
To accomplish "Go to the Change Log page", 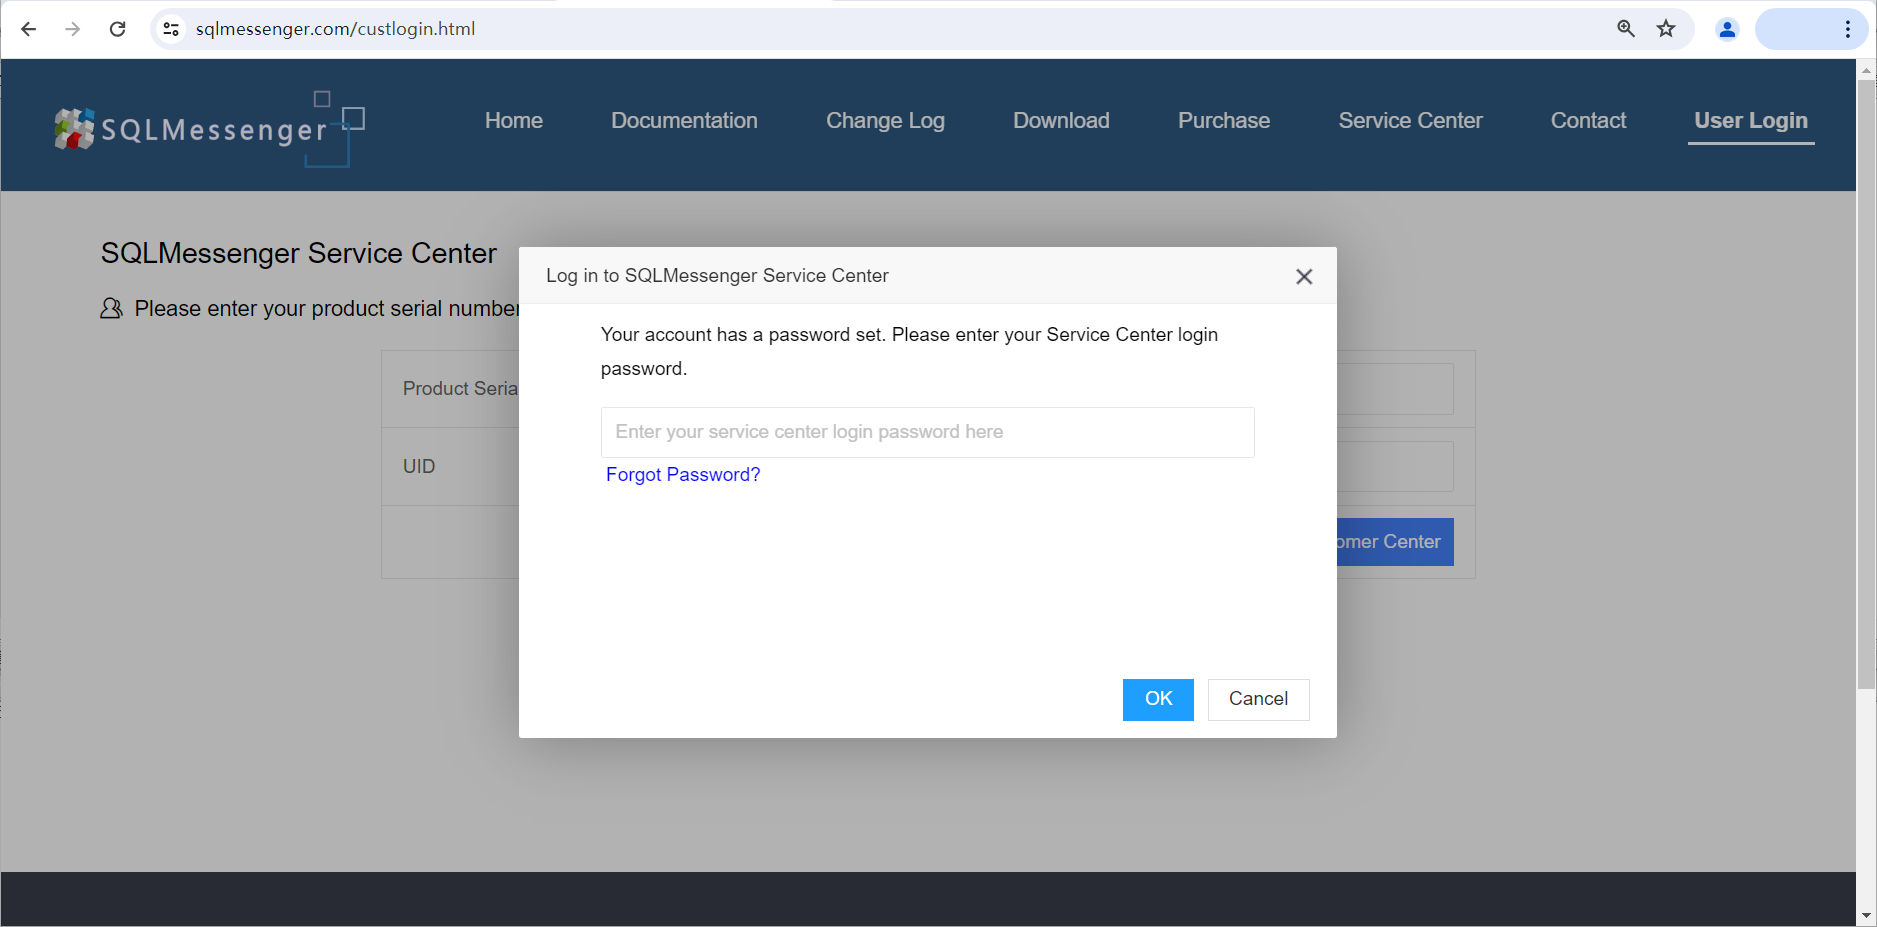I will click(x=885, y=121).
